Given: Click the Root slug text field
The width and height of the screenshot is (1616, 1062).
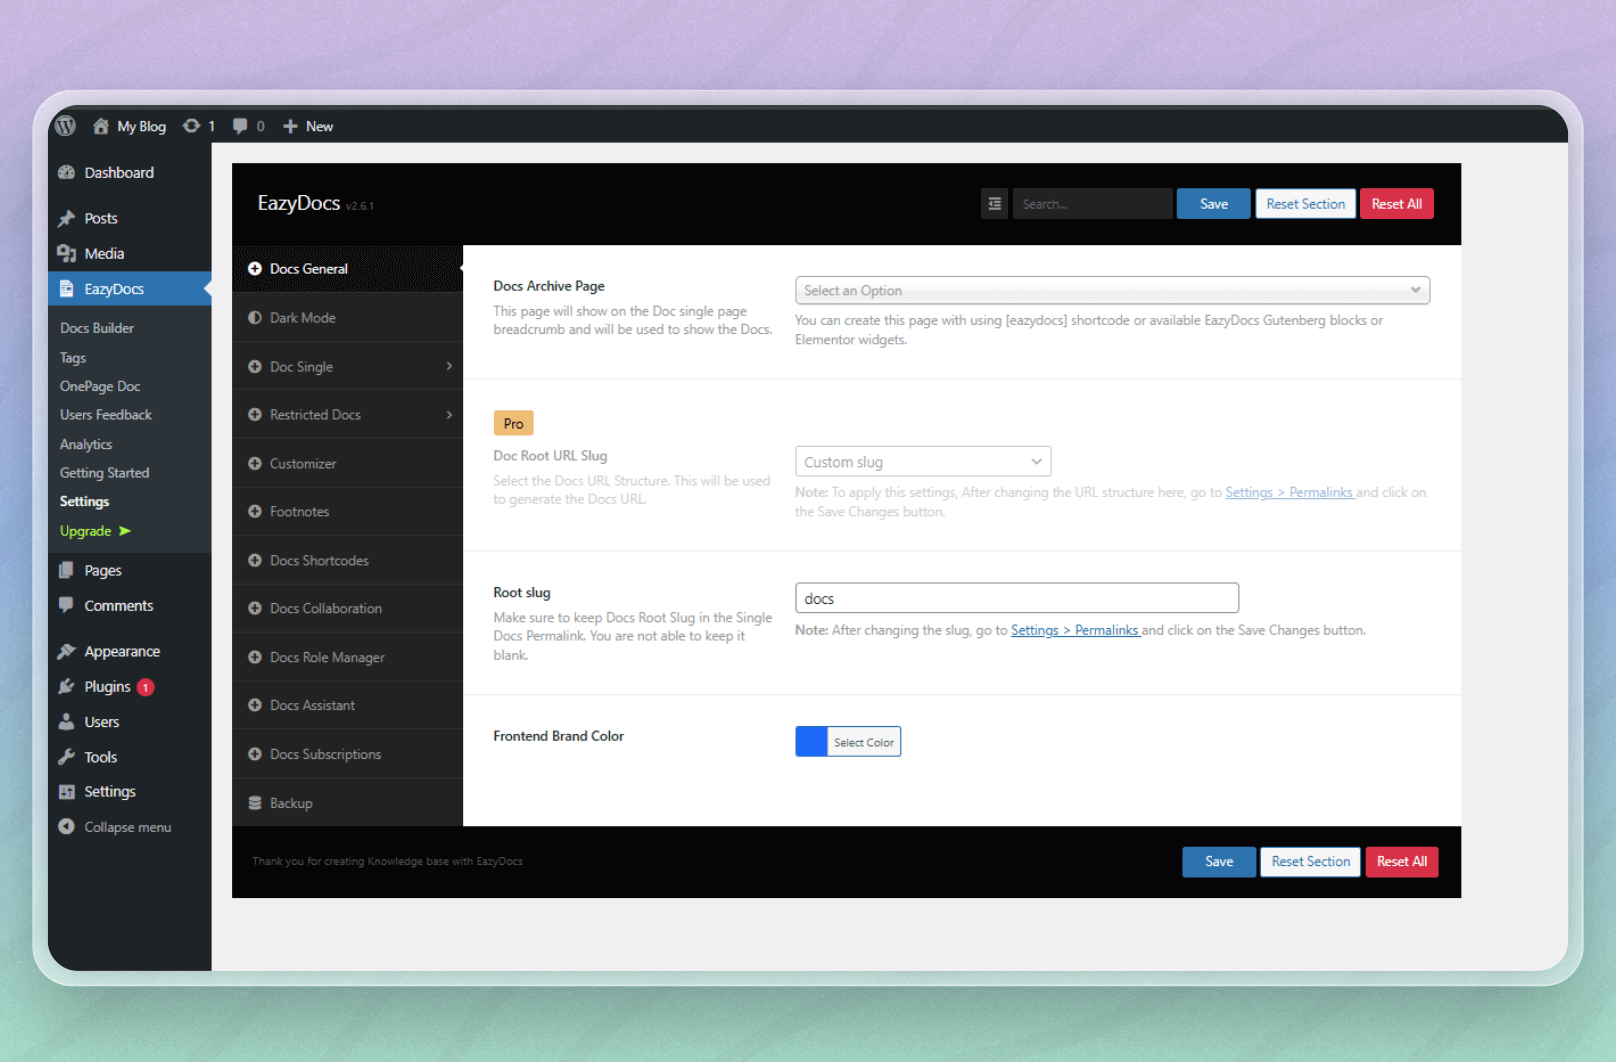Looking at the screenshot, I should coord(1017,598).
